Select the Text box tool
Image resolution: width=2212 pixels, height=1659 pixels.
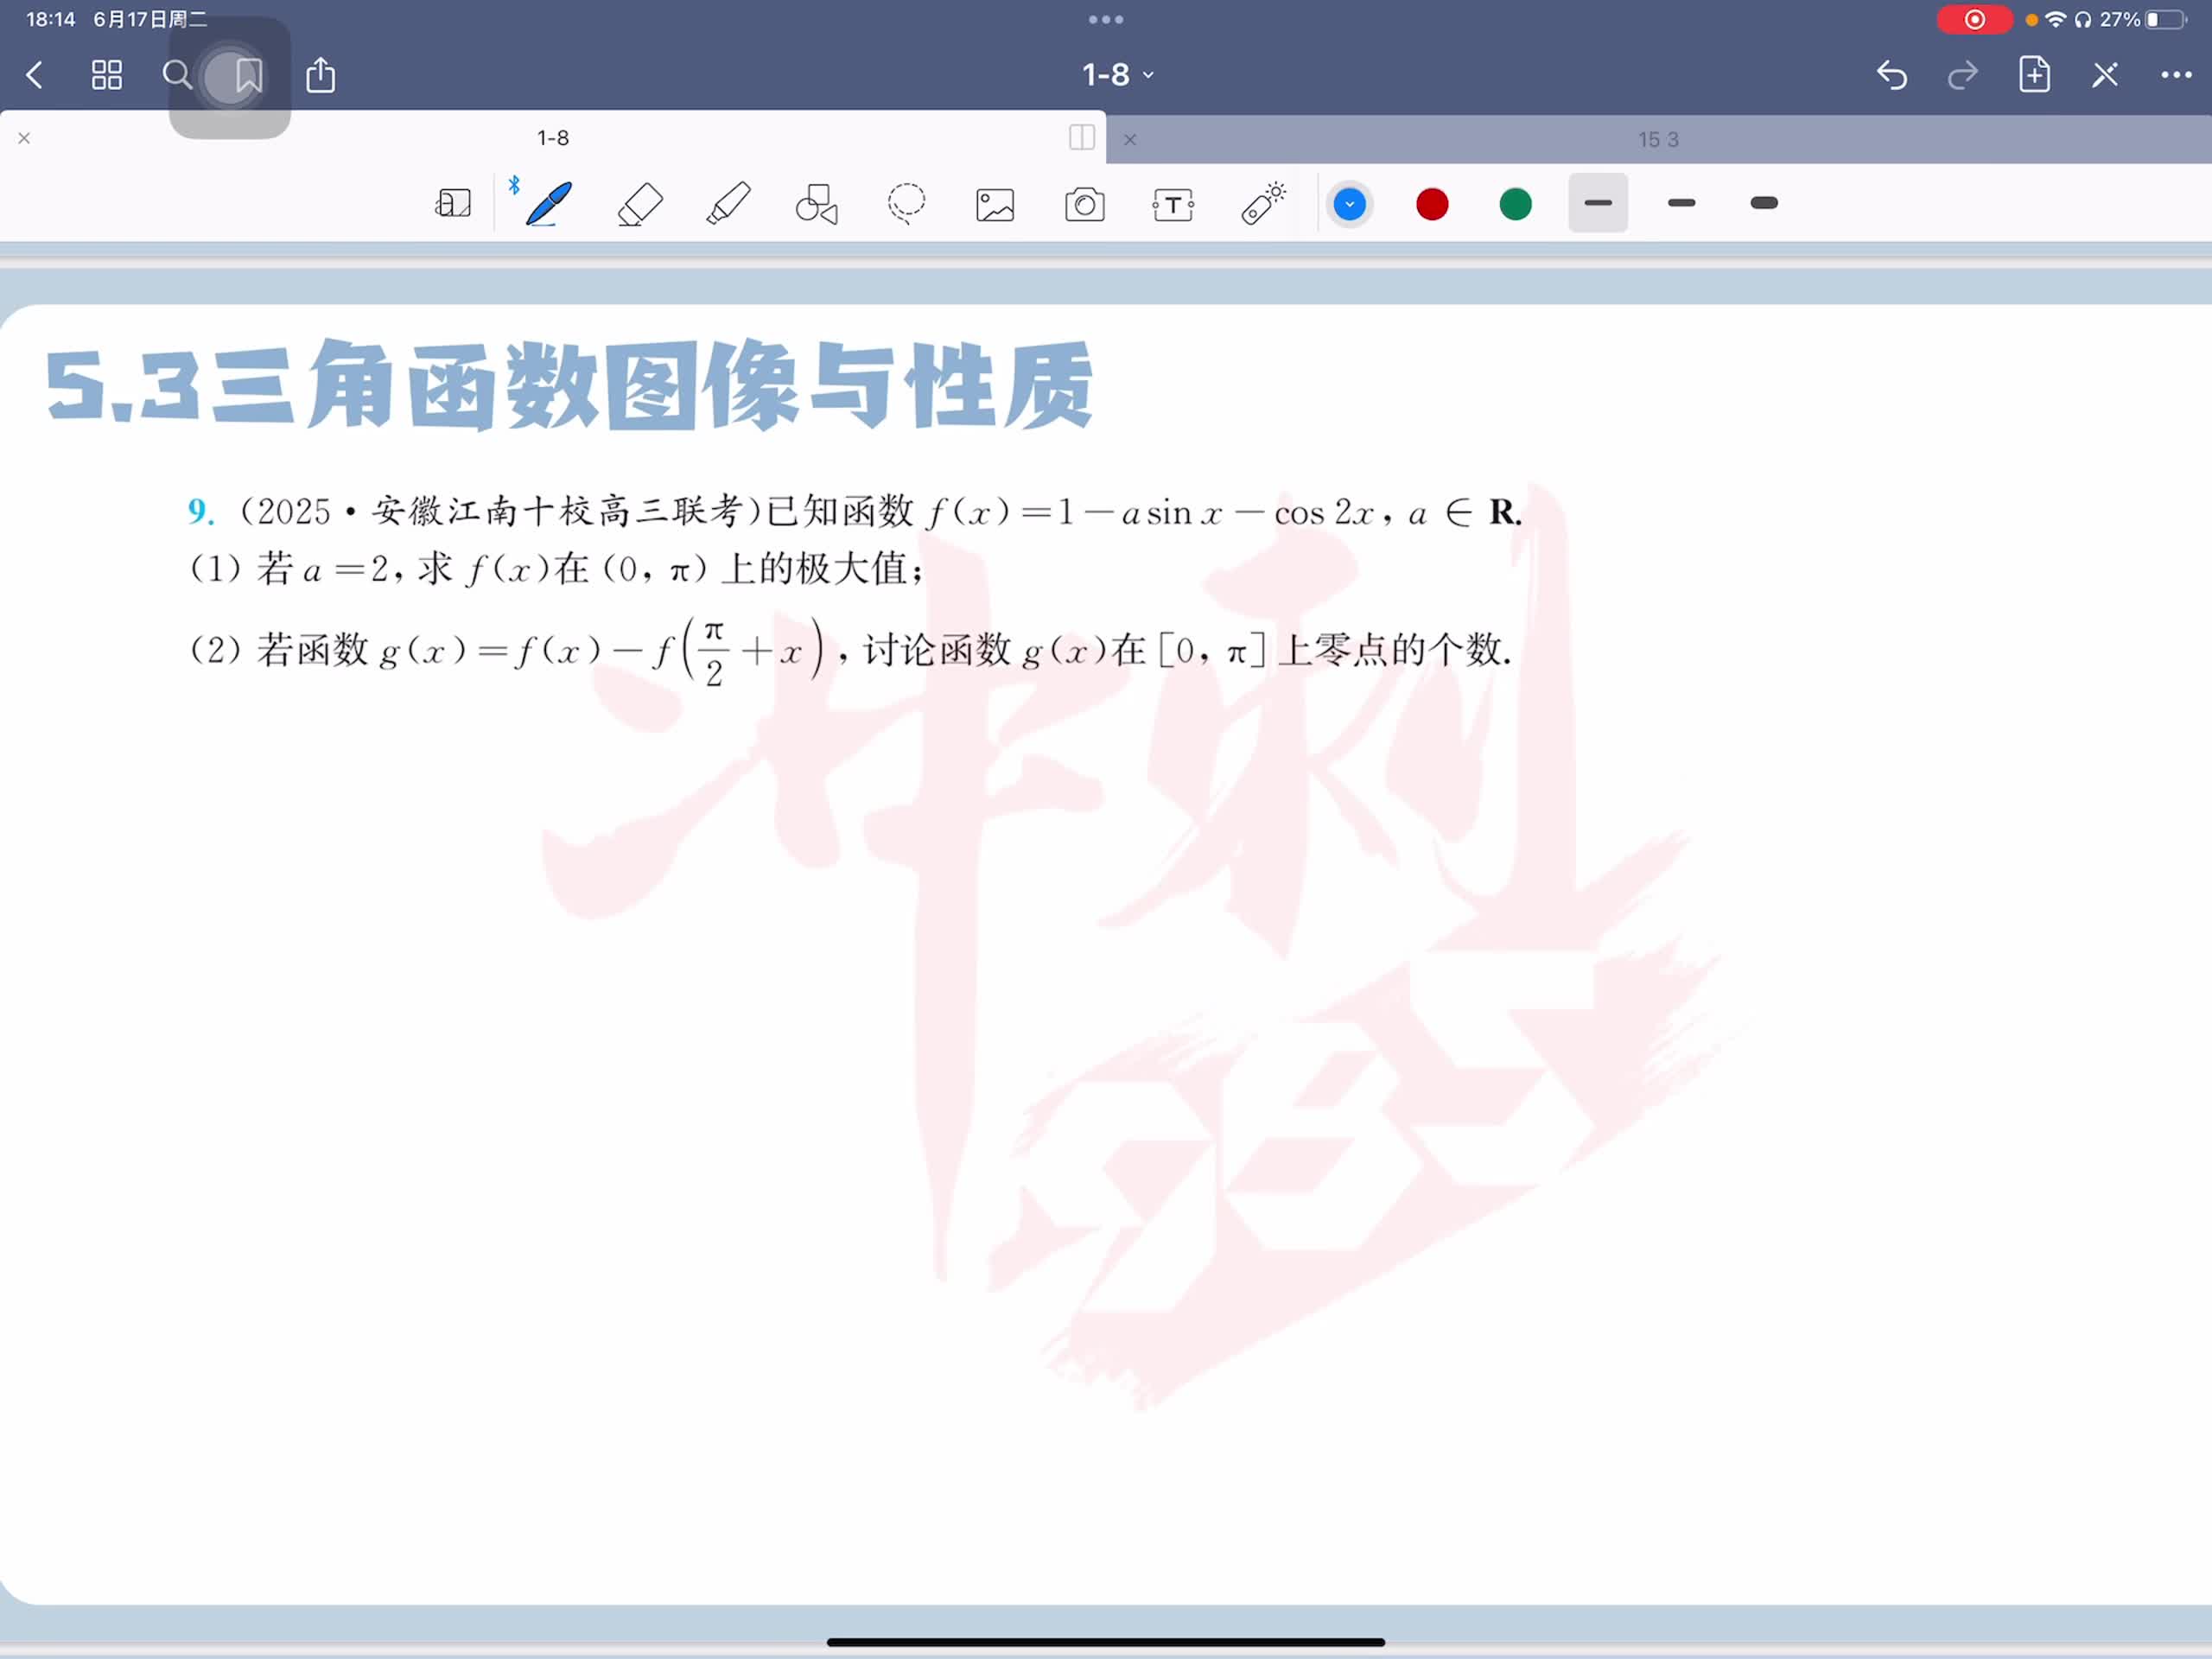(1173, 205)
